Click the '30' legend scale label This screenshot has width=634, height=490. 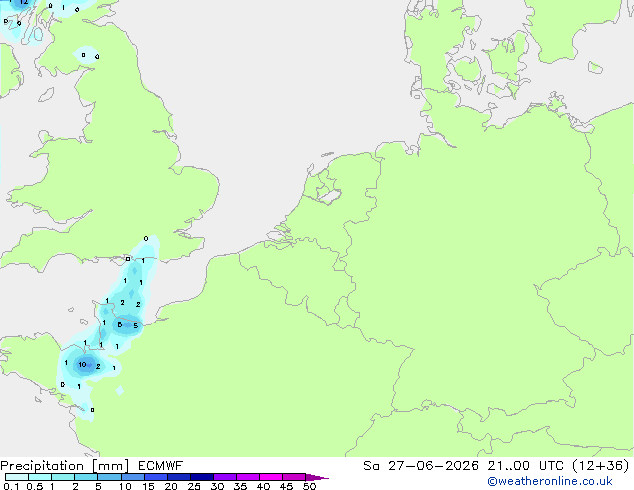click(x=217, y=486)
